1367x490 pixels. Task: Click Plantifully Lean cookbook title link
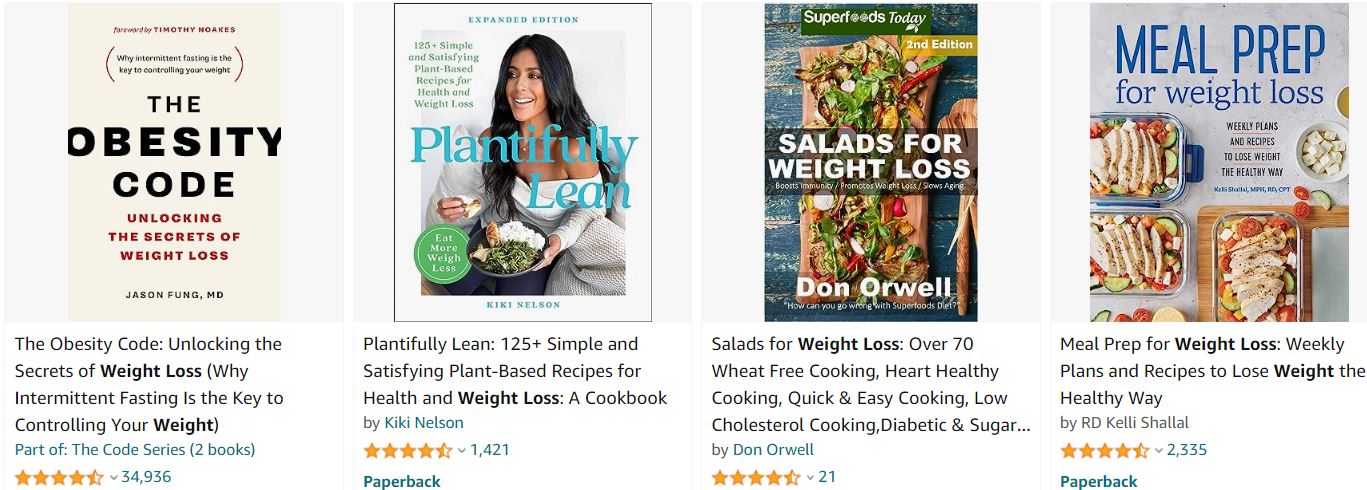point(515,371)
